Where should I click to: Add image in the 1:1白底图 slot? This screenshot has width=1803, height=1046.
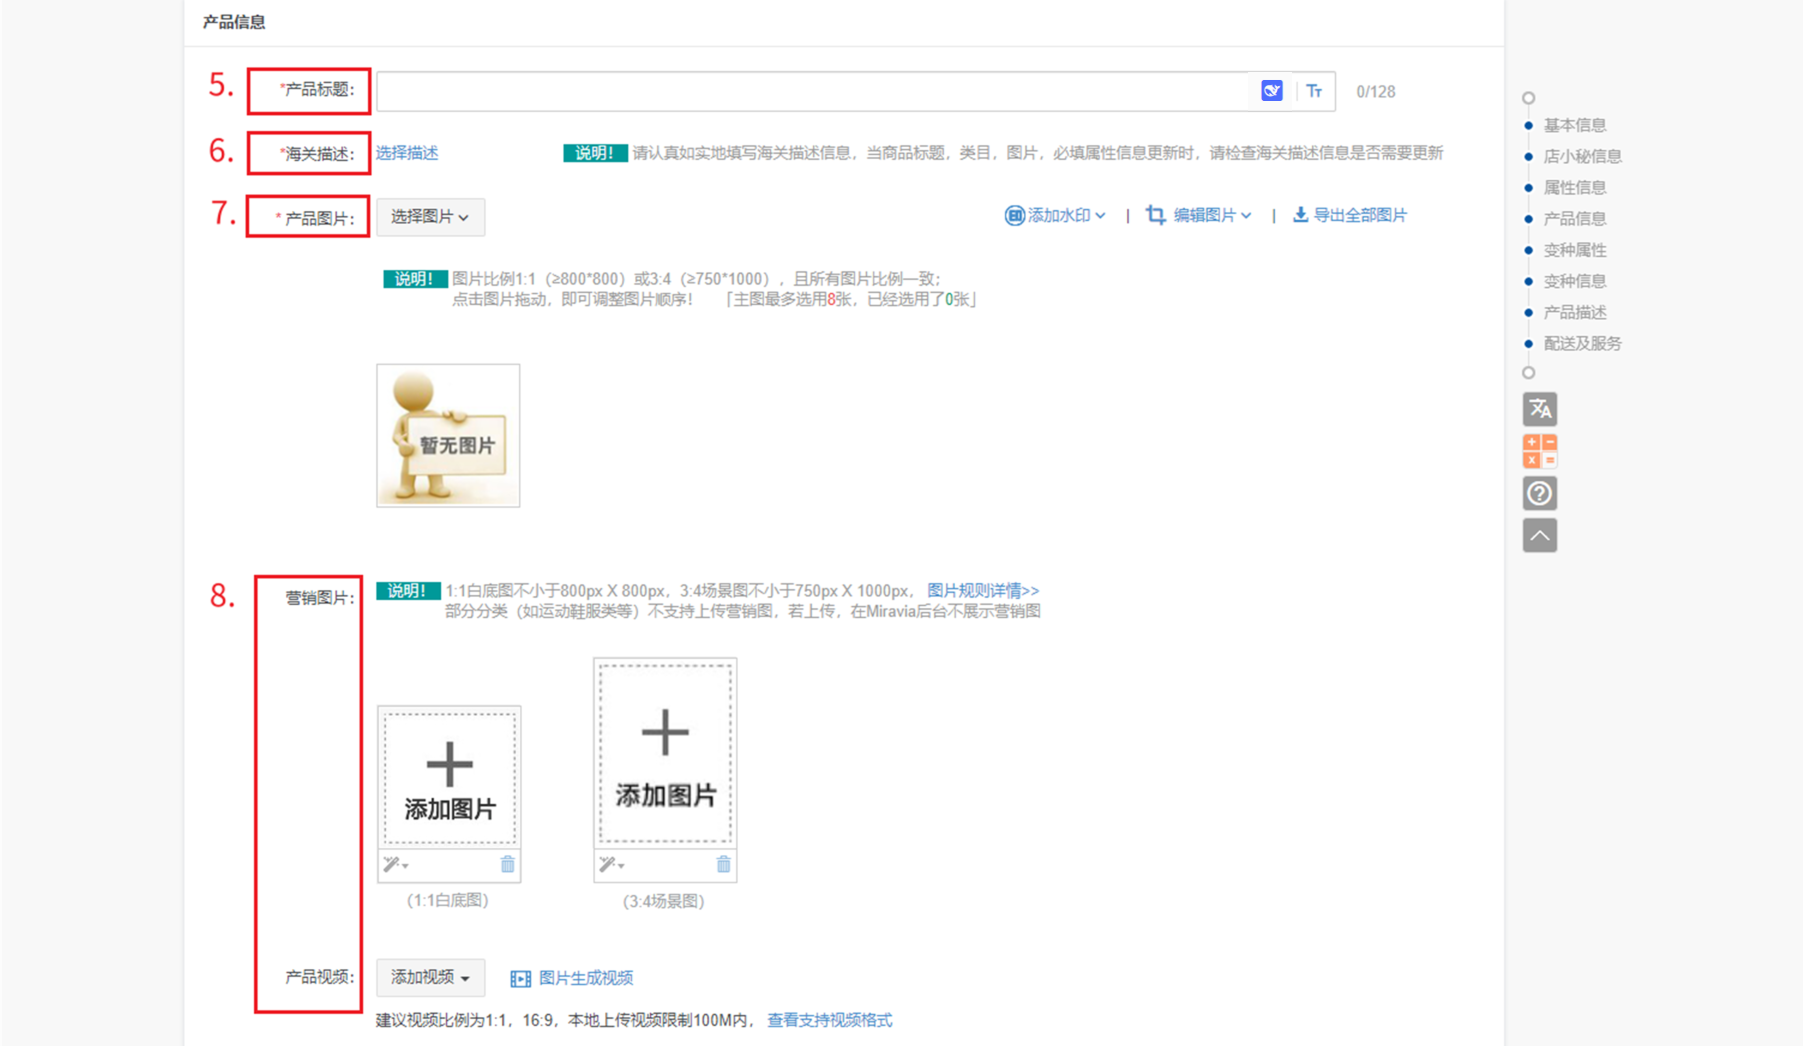(x=449, y=777)
